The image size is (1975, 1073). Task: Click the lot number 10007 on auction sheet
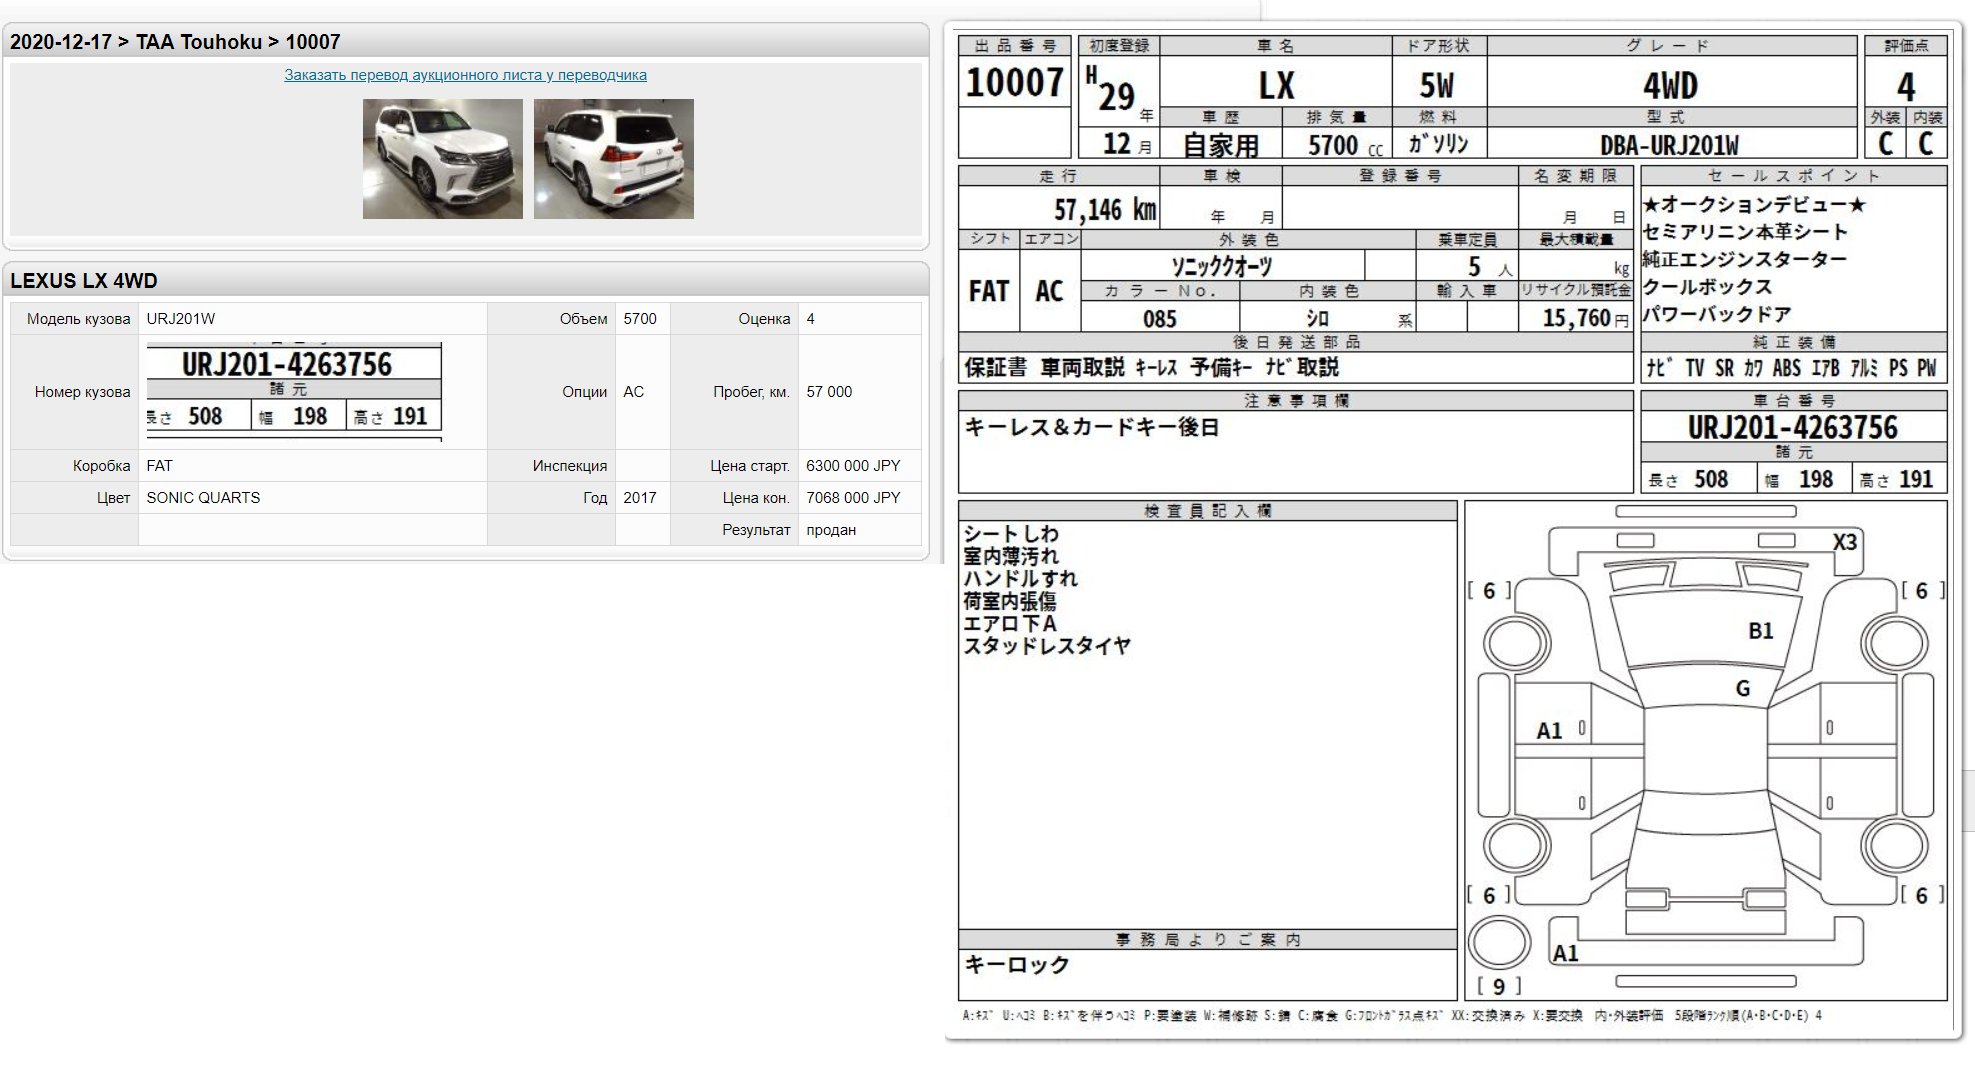pos(1015,82)
